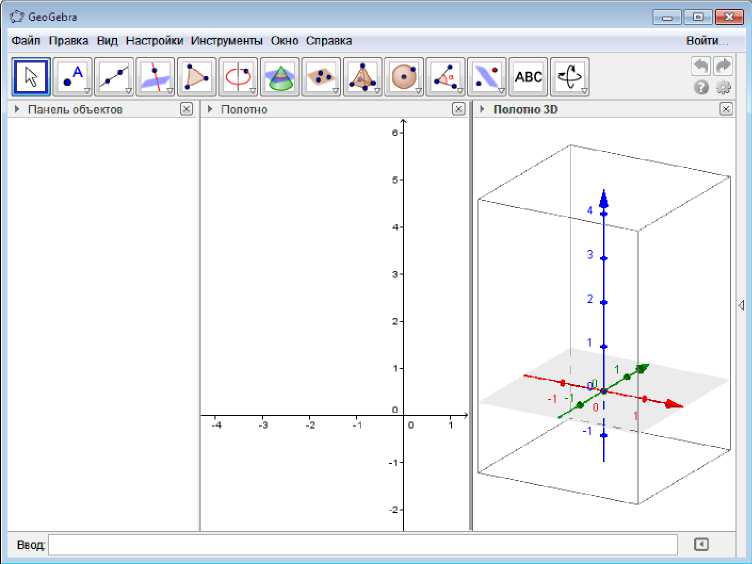The width and height of the screenshot is (752, 564).
Task: Open the Инструменты menu
Action: pyautogui.click(x=226, y=41)
